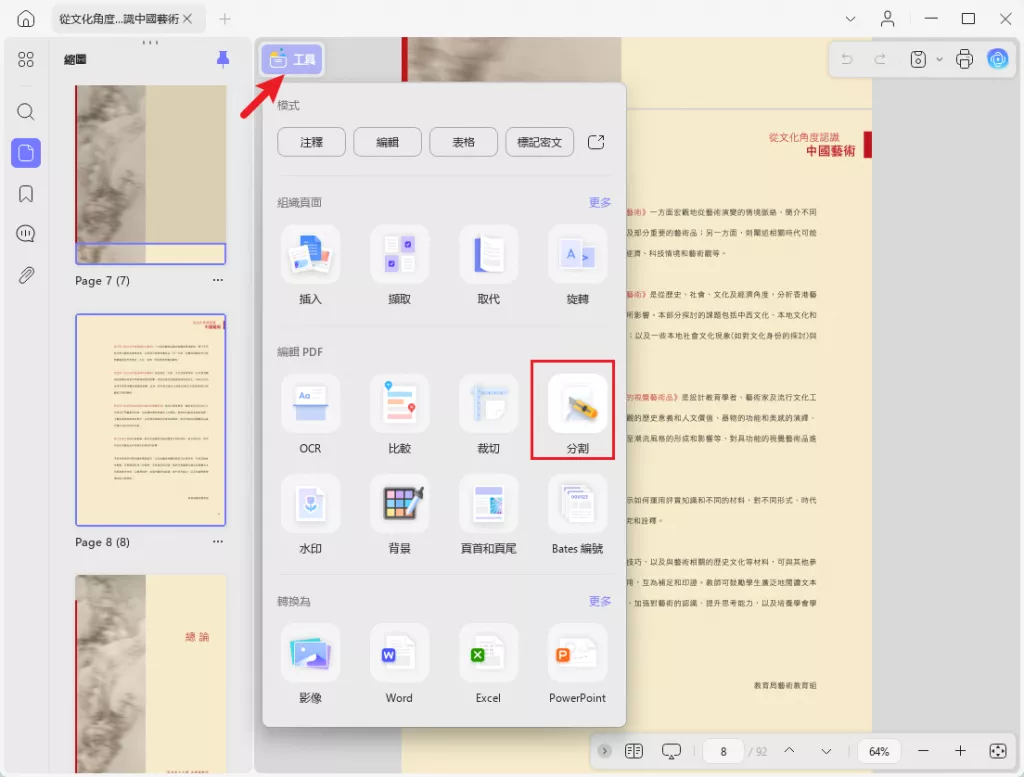Screen dimensions: 1024x777
Task: Redo the last action
Action: click(880, 59)
